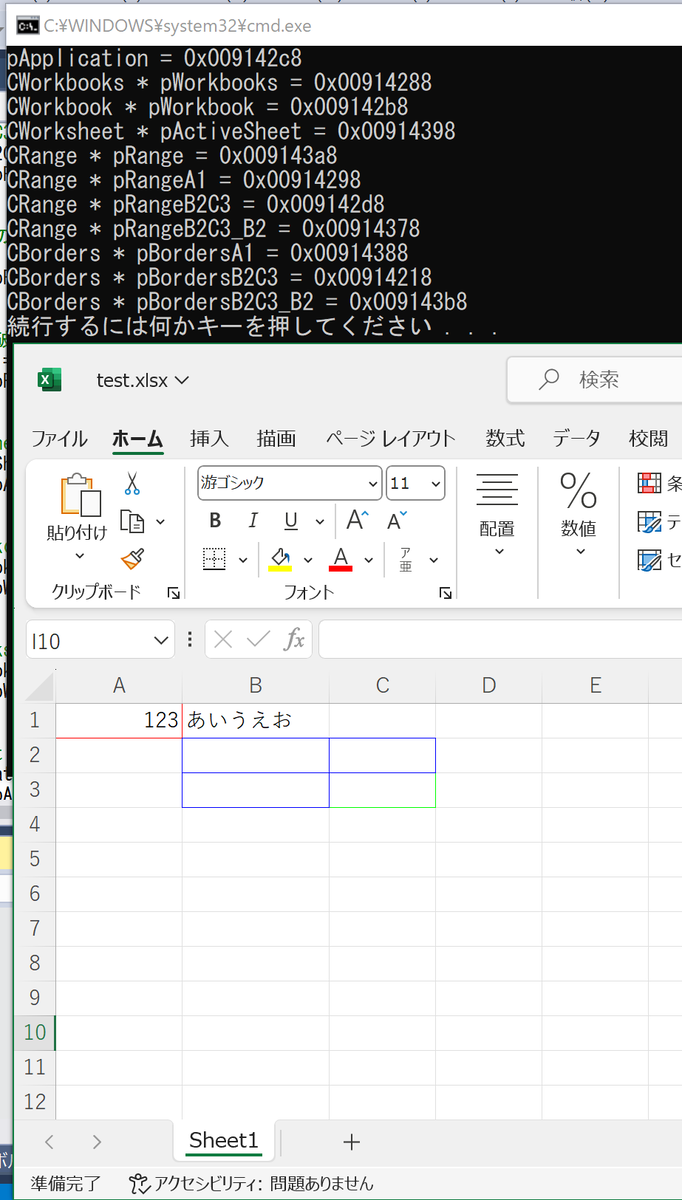Apply red font color

(341, 559)
